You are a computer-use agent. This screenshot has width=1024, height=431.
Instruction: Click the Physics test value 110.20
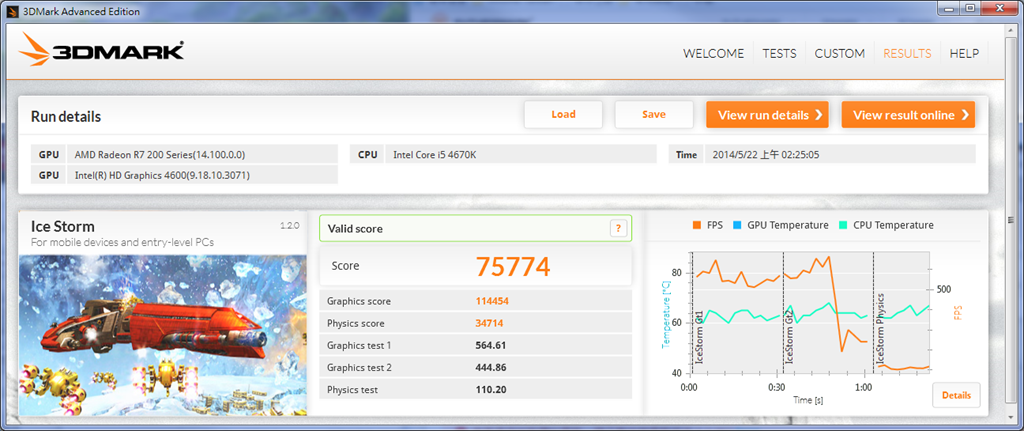click(491, 390)
